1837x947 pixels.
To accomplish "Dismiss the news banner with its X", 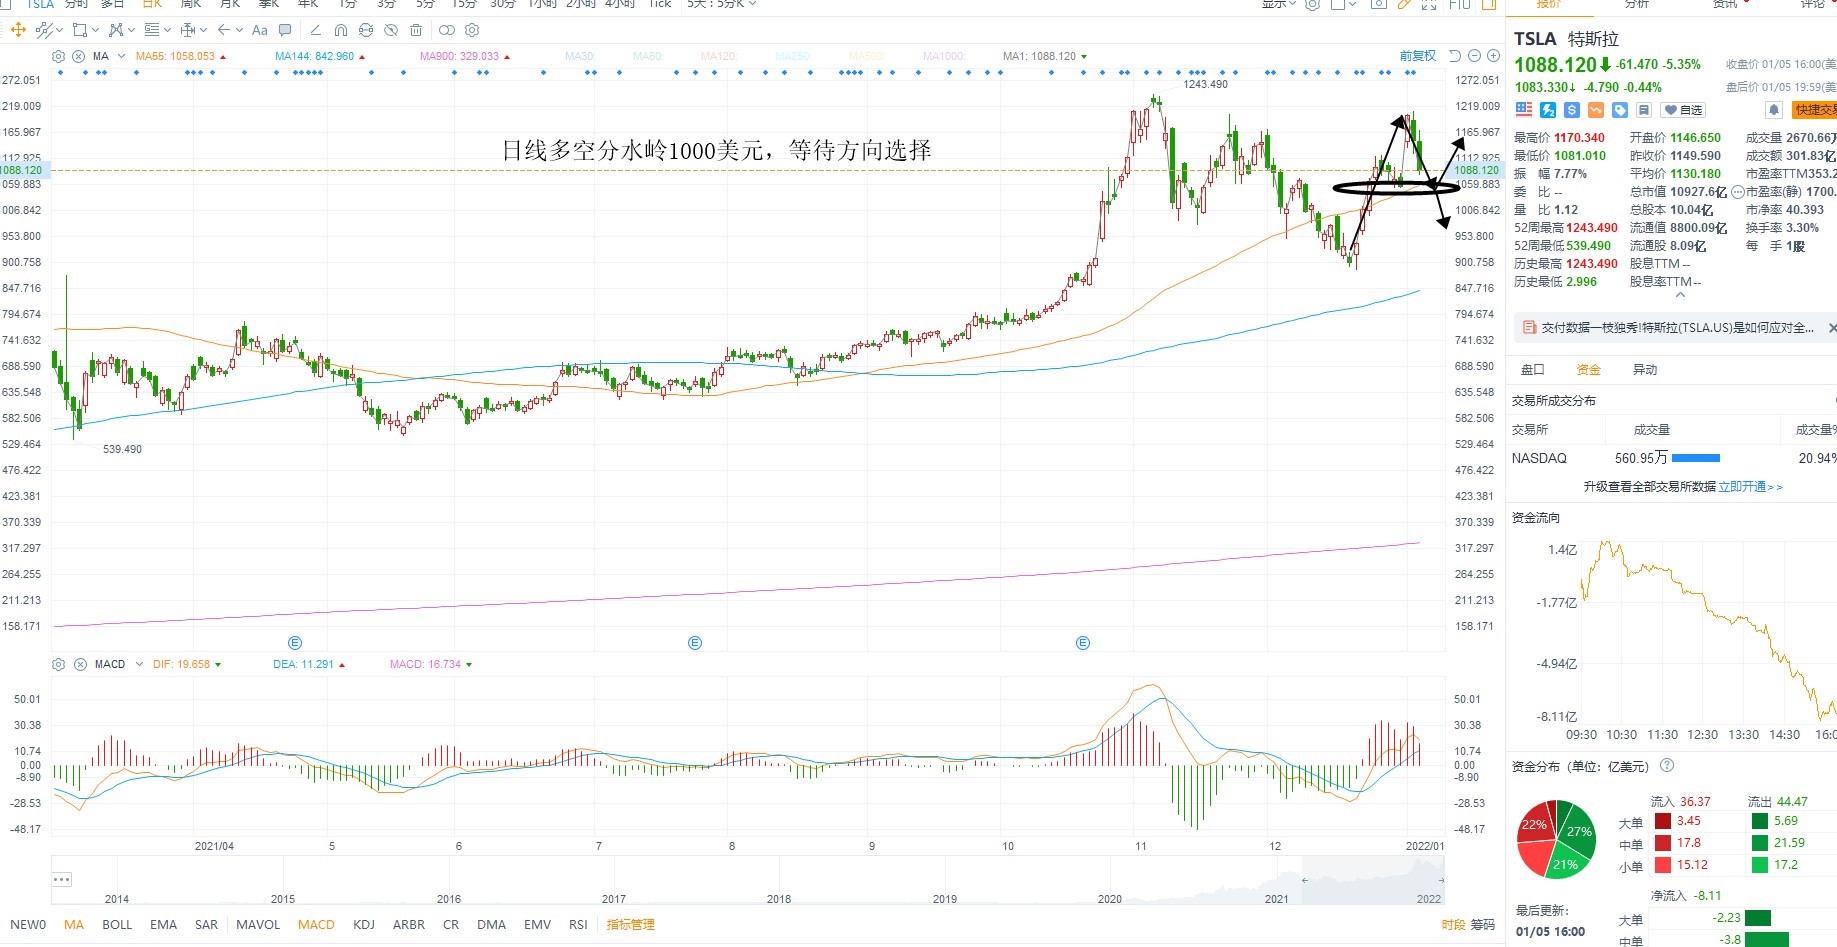I will (x=1832, y=328).
